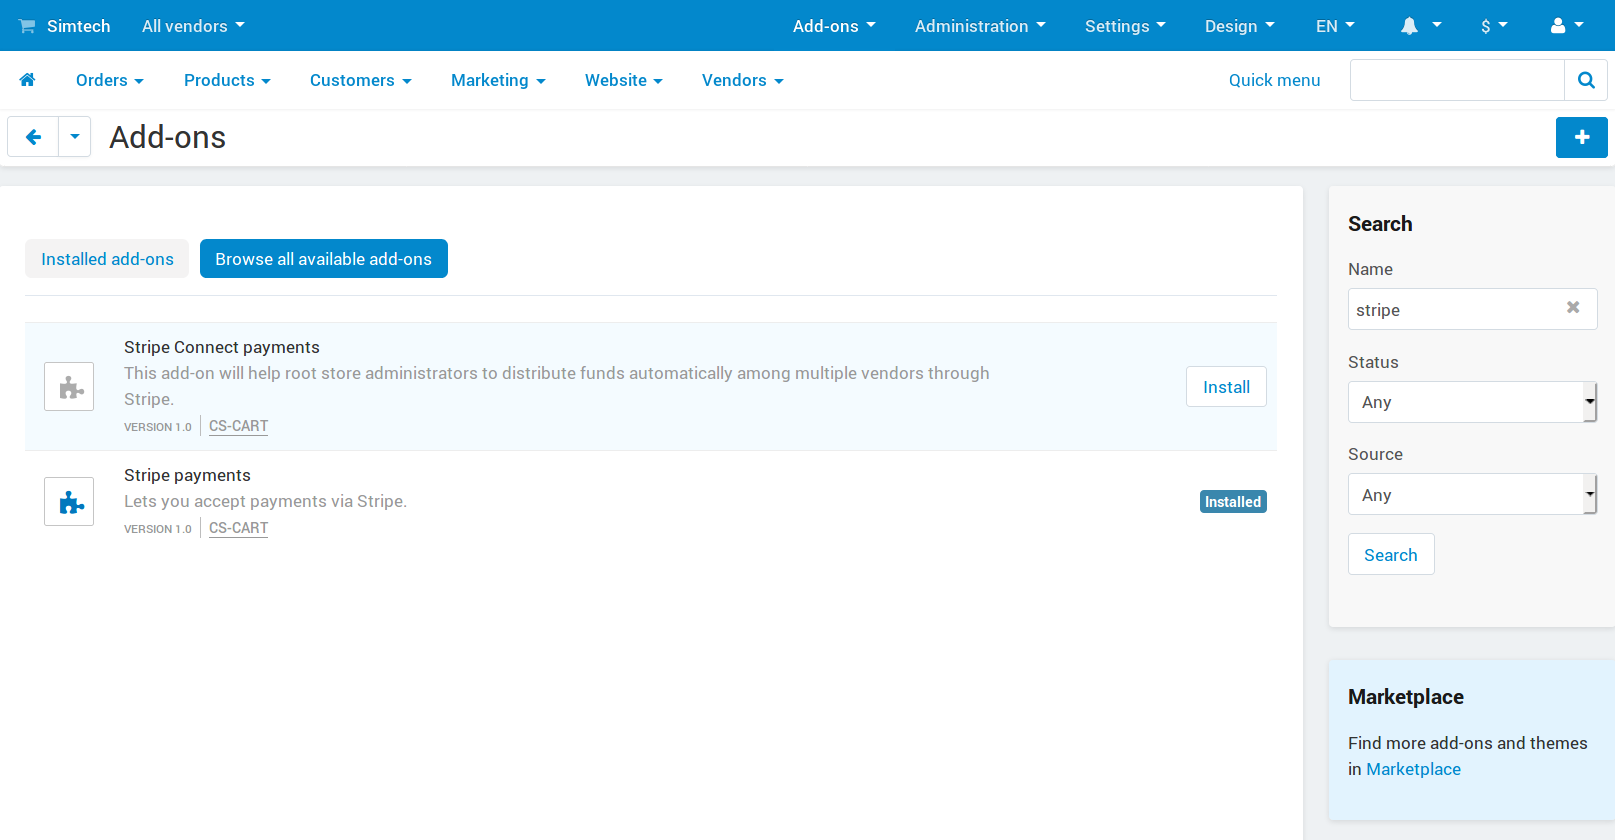Click CS-CART under Stripe payments
The height and width of the screenshot is (840, 1615).
(238, 528)
